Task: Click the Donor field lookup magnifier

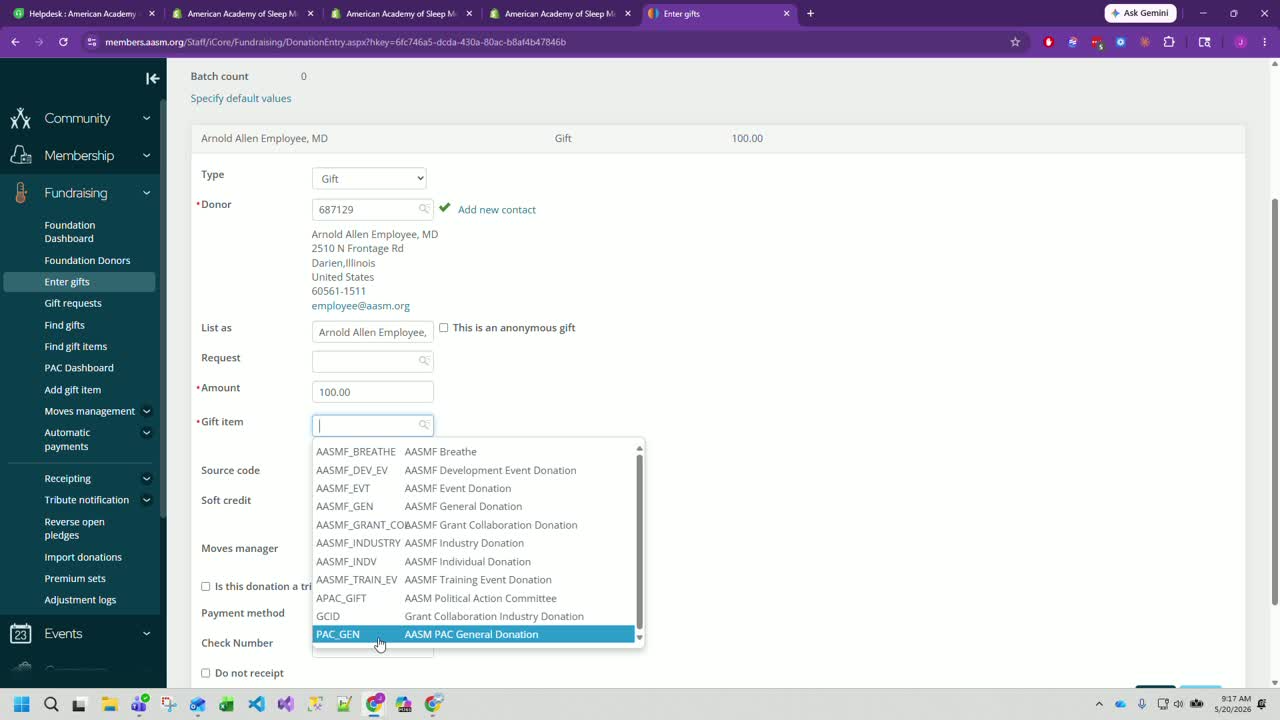Action: click(x=424, y=209)
